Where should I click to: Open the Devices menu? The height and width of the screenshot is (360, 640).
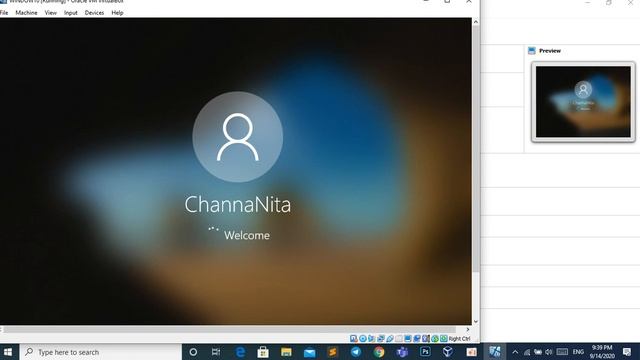coord(94,13)
